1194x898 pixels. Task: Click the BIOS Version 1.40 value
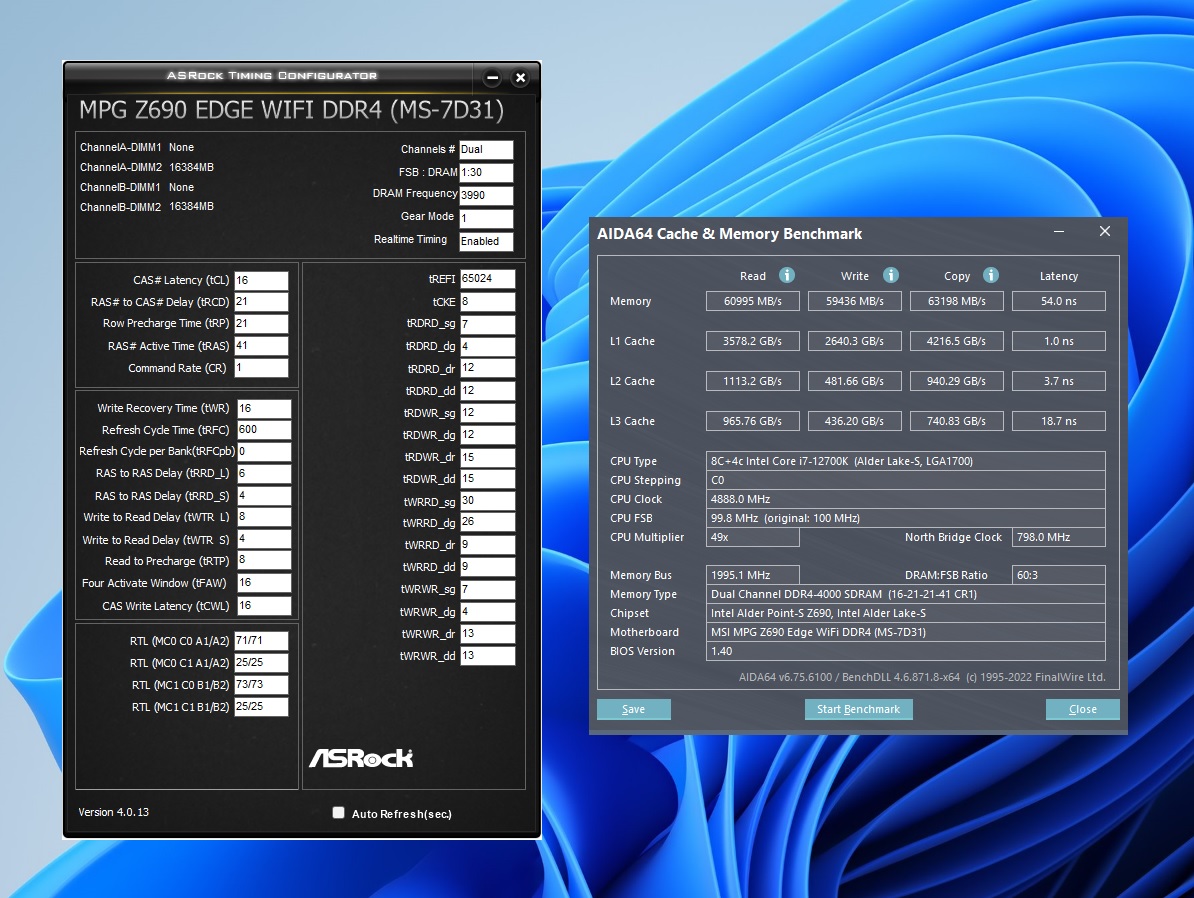tap(905, 651)
